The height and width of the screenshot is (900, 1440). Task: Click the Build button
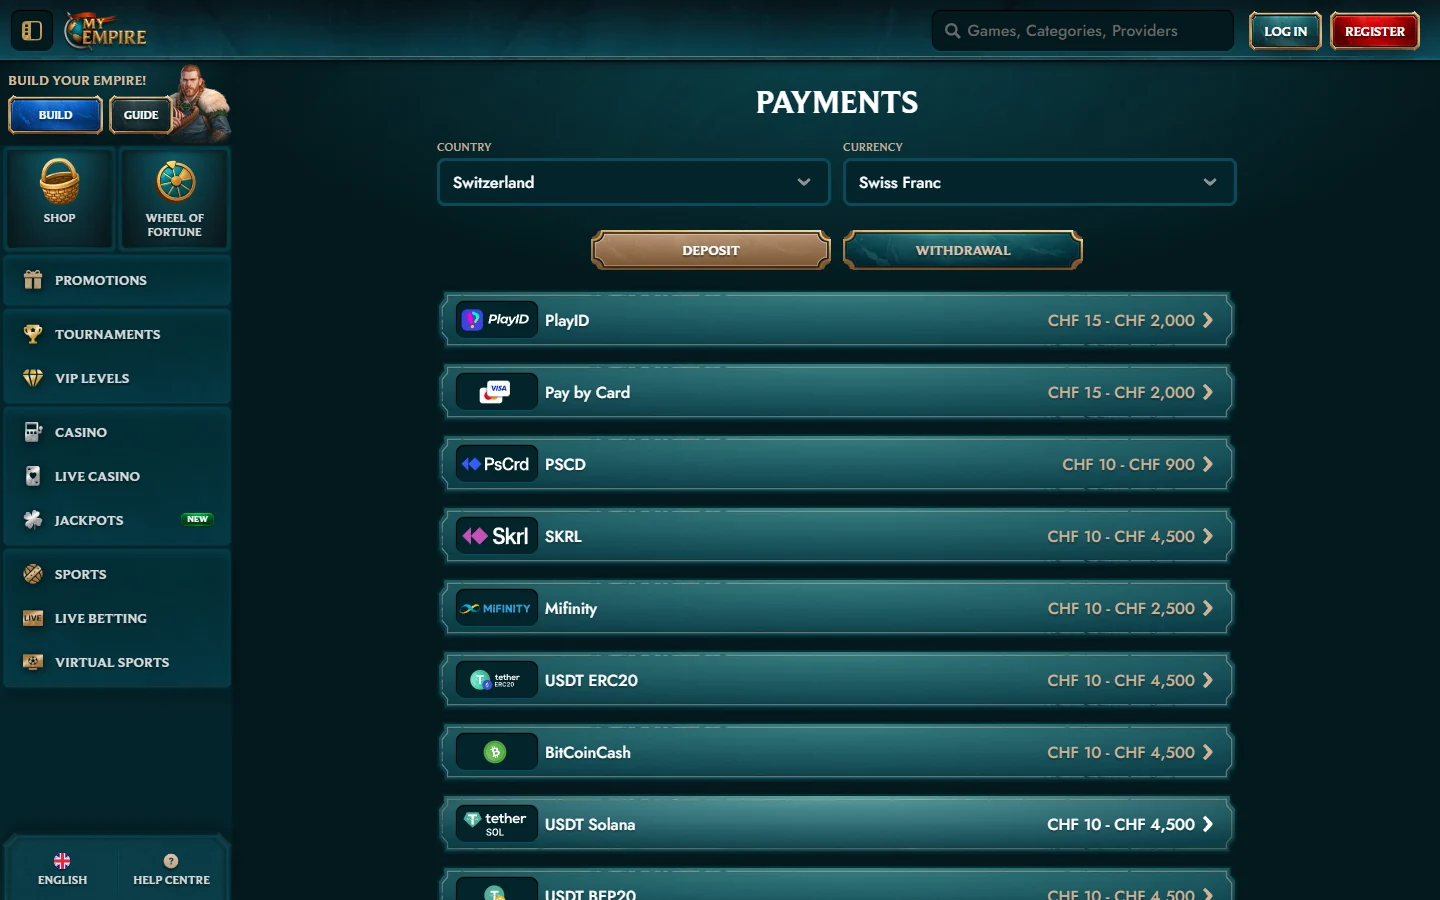[x=55, y=115]
